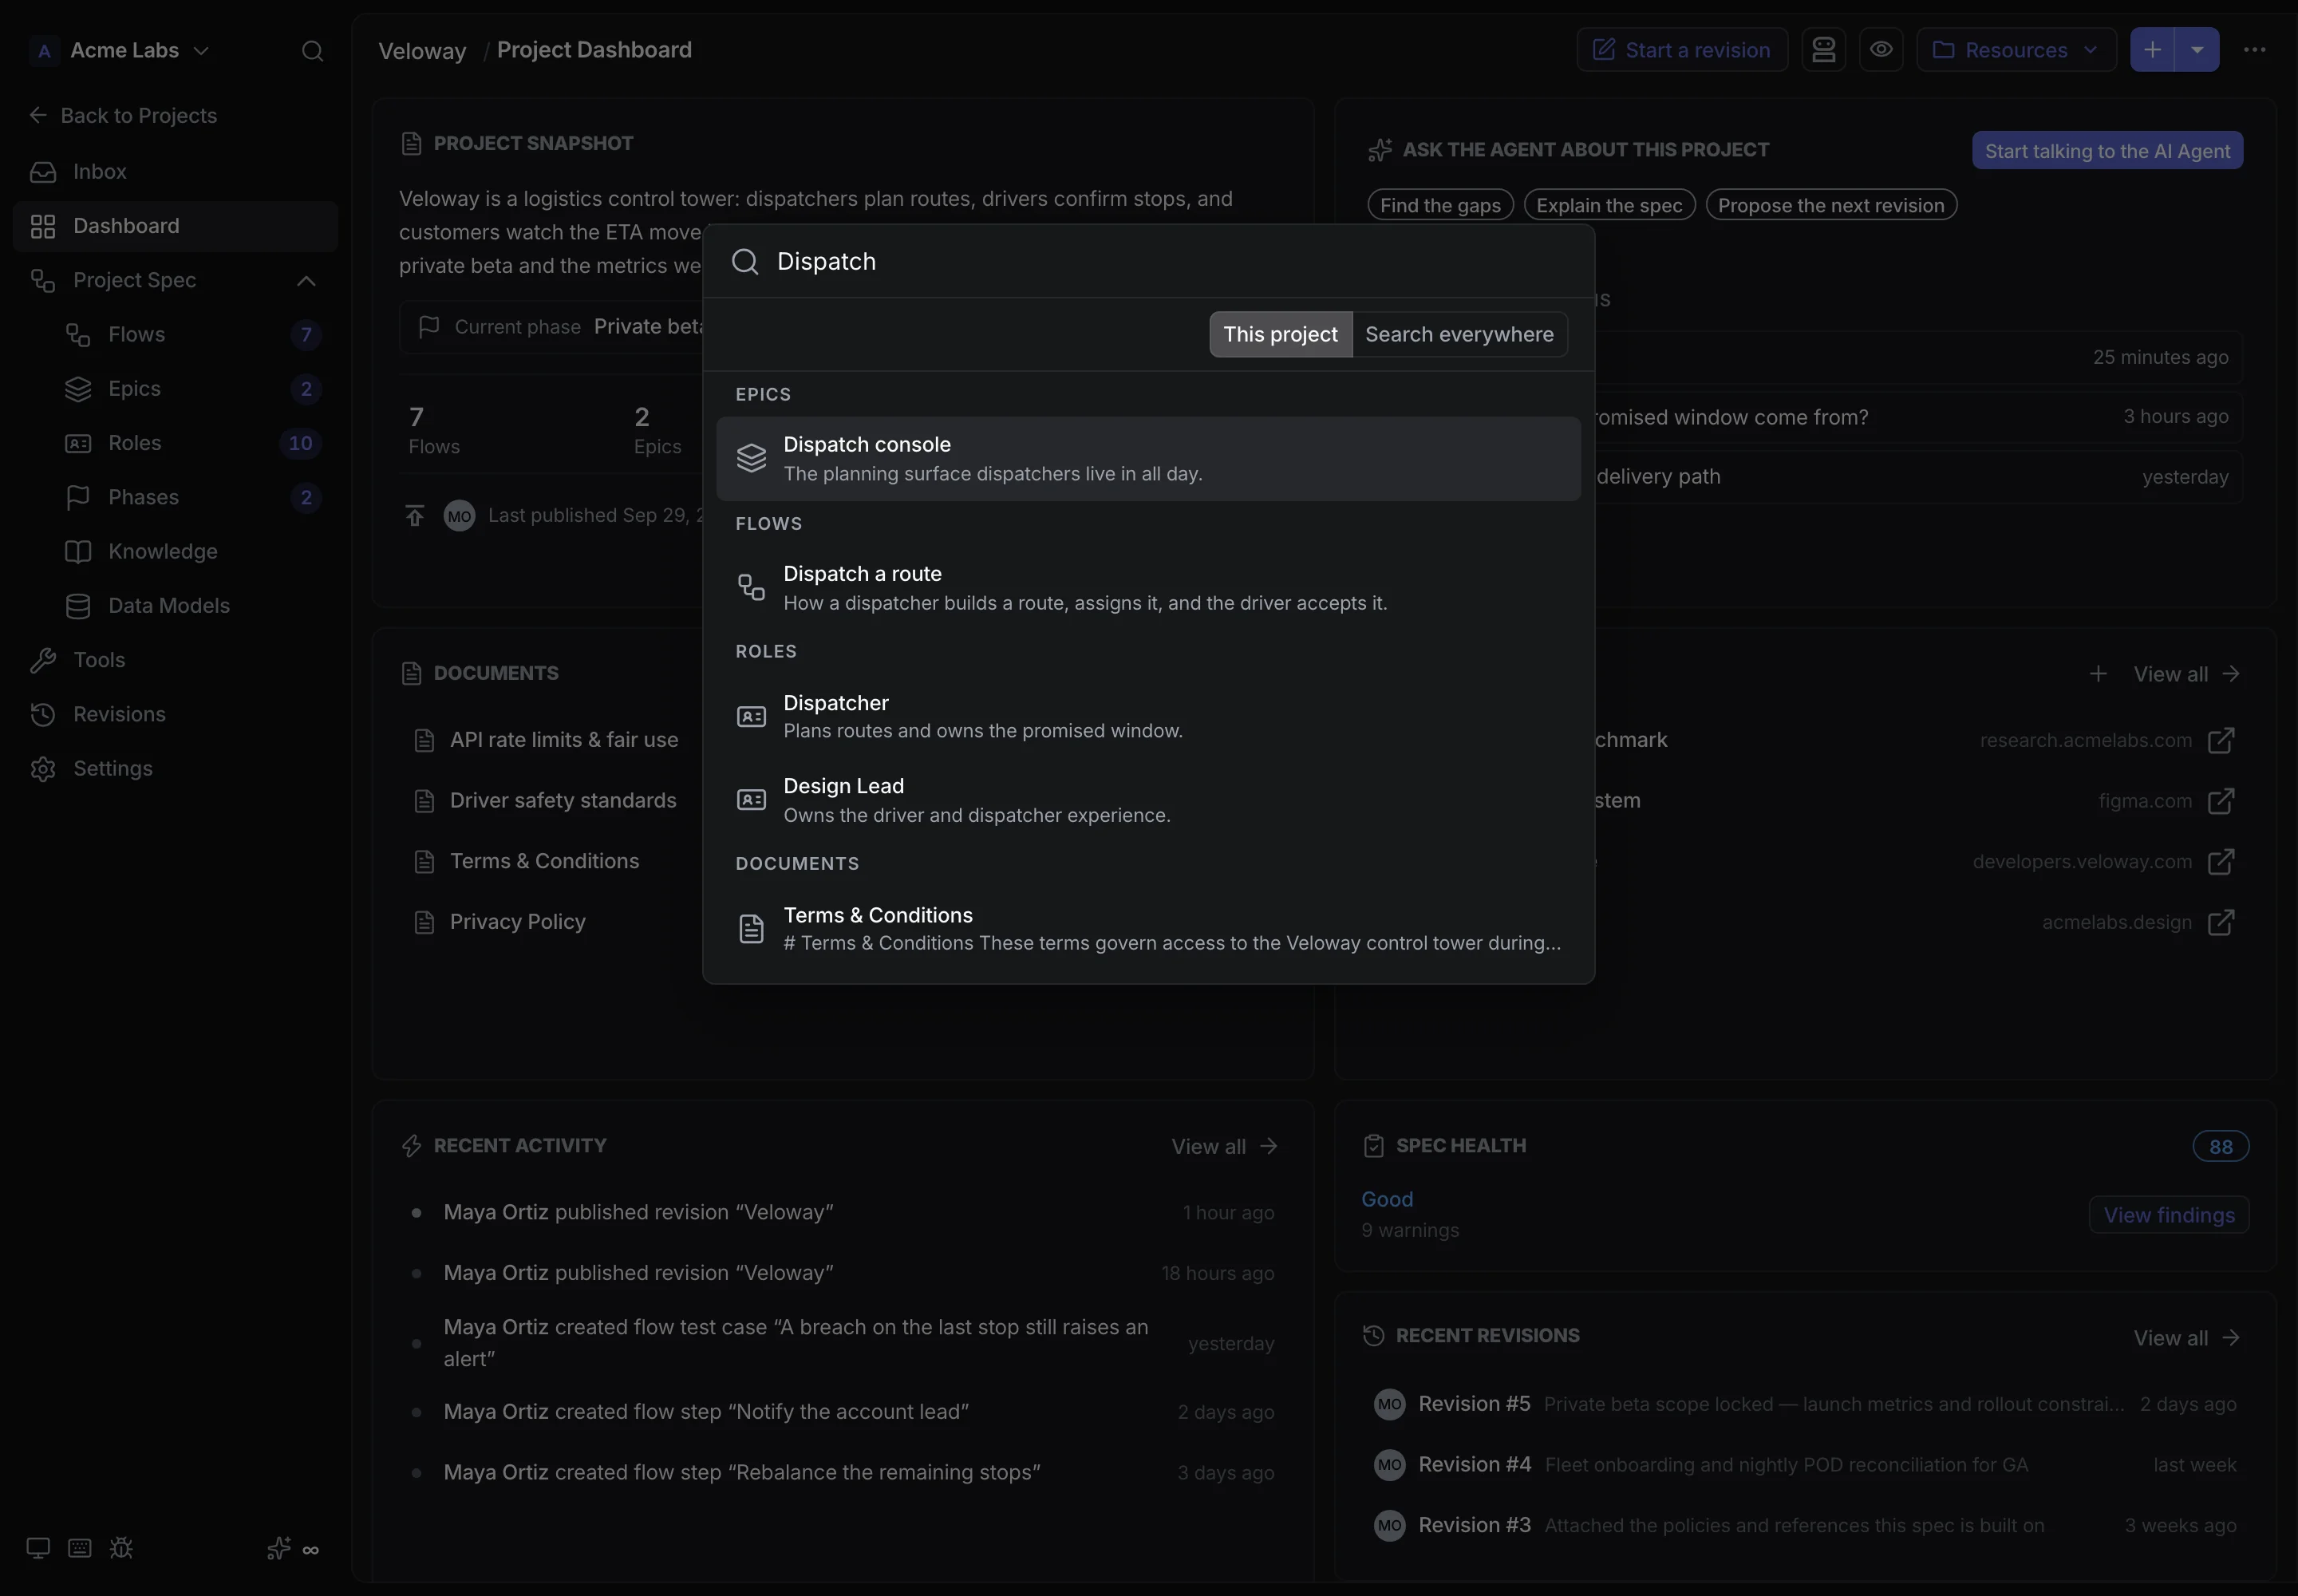Open research.acmelabs.com external link icon
The image size is (2298, 1596).
pos(2220,740)
